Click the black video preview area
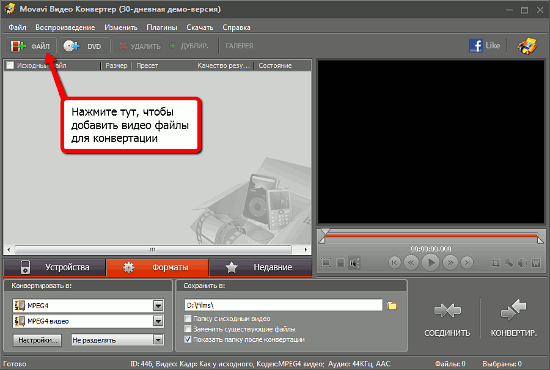Viewport: 550px width, 370px height. coord(431,142)
